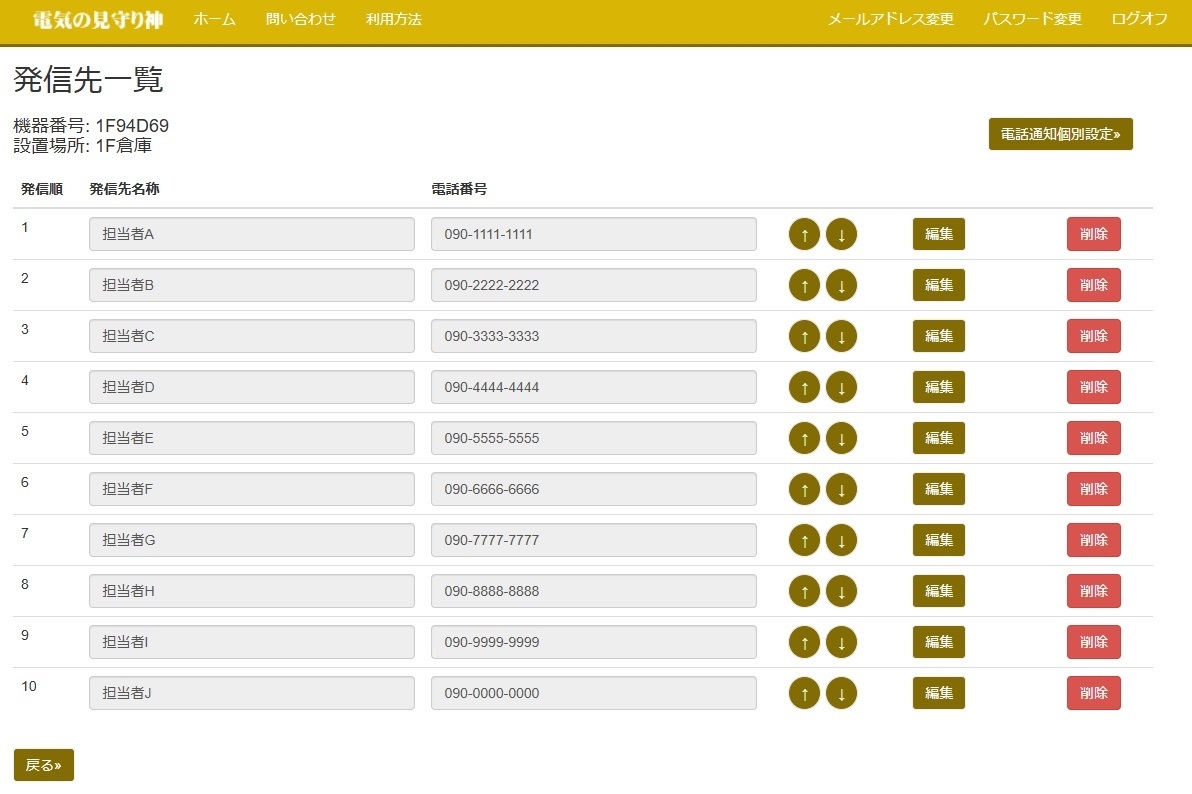Image resolution: width=1192 pixels, height=794 pixels.
Task: Open 利用方法 in navigation bar
Action: click(x=393, y=19)
